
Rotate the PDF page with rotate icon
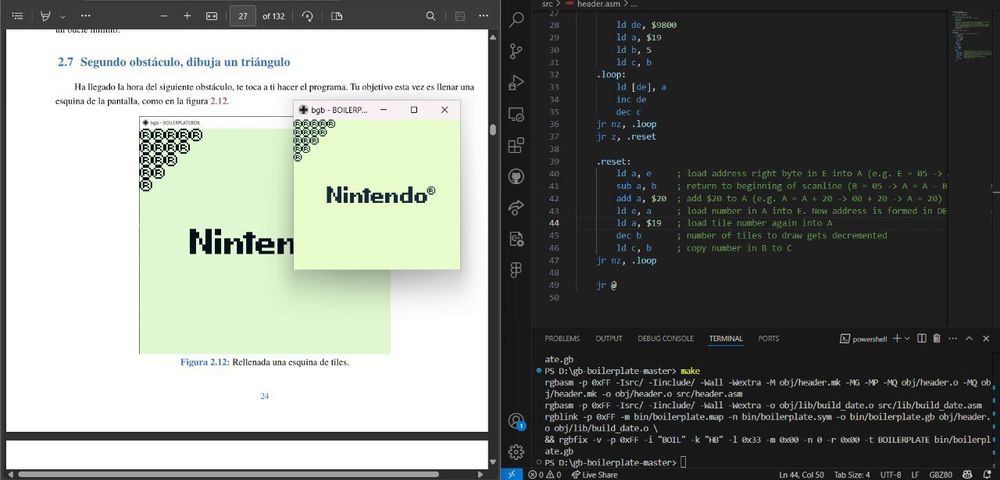tap(307, 16)
